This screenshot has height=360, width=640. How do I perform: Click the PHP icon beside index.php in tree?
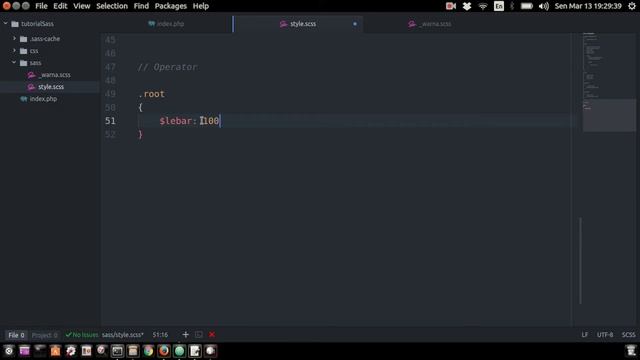(24, 99)
